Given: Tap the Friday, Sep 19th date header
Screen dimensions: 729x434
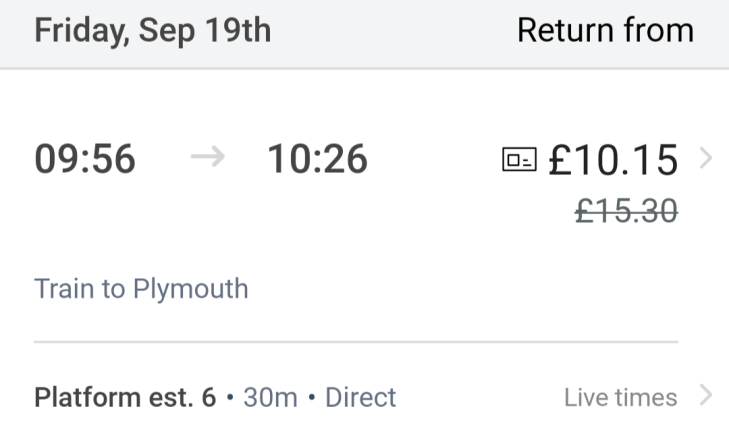Looking at the screenshot, I should (x=152, y=31).
